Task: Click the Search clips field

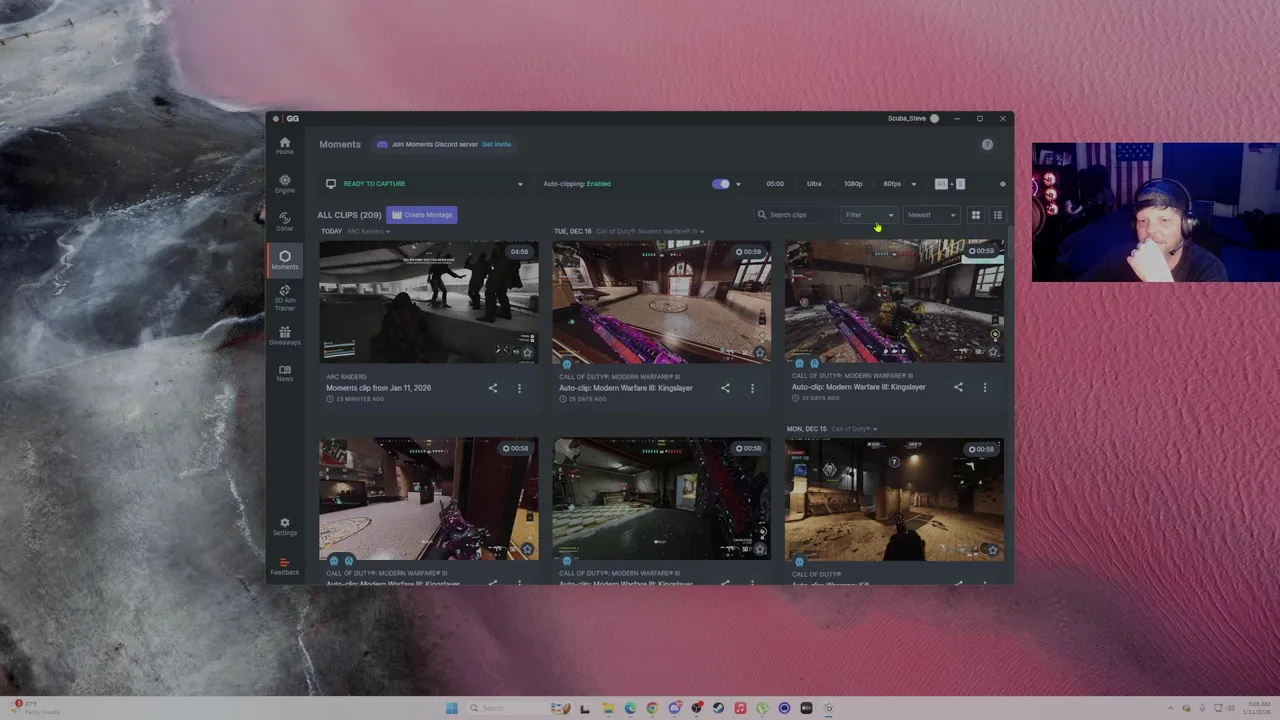Action: pyautogui.click(x=795, y=215)
